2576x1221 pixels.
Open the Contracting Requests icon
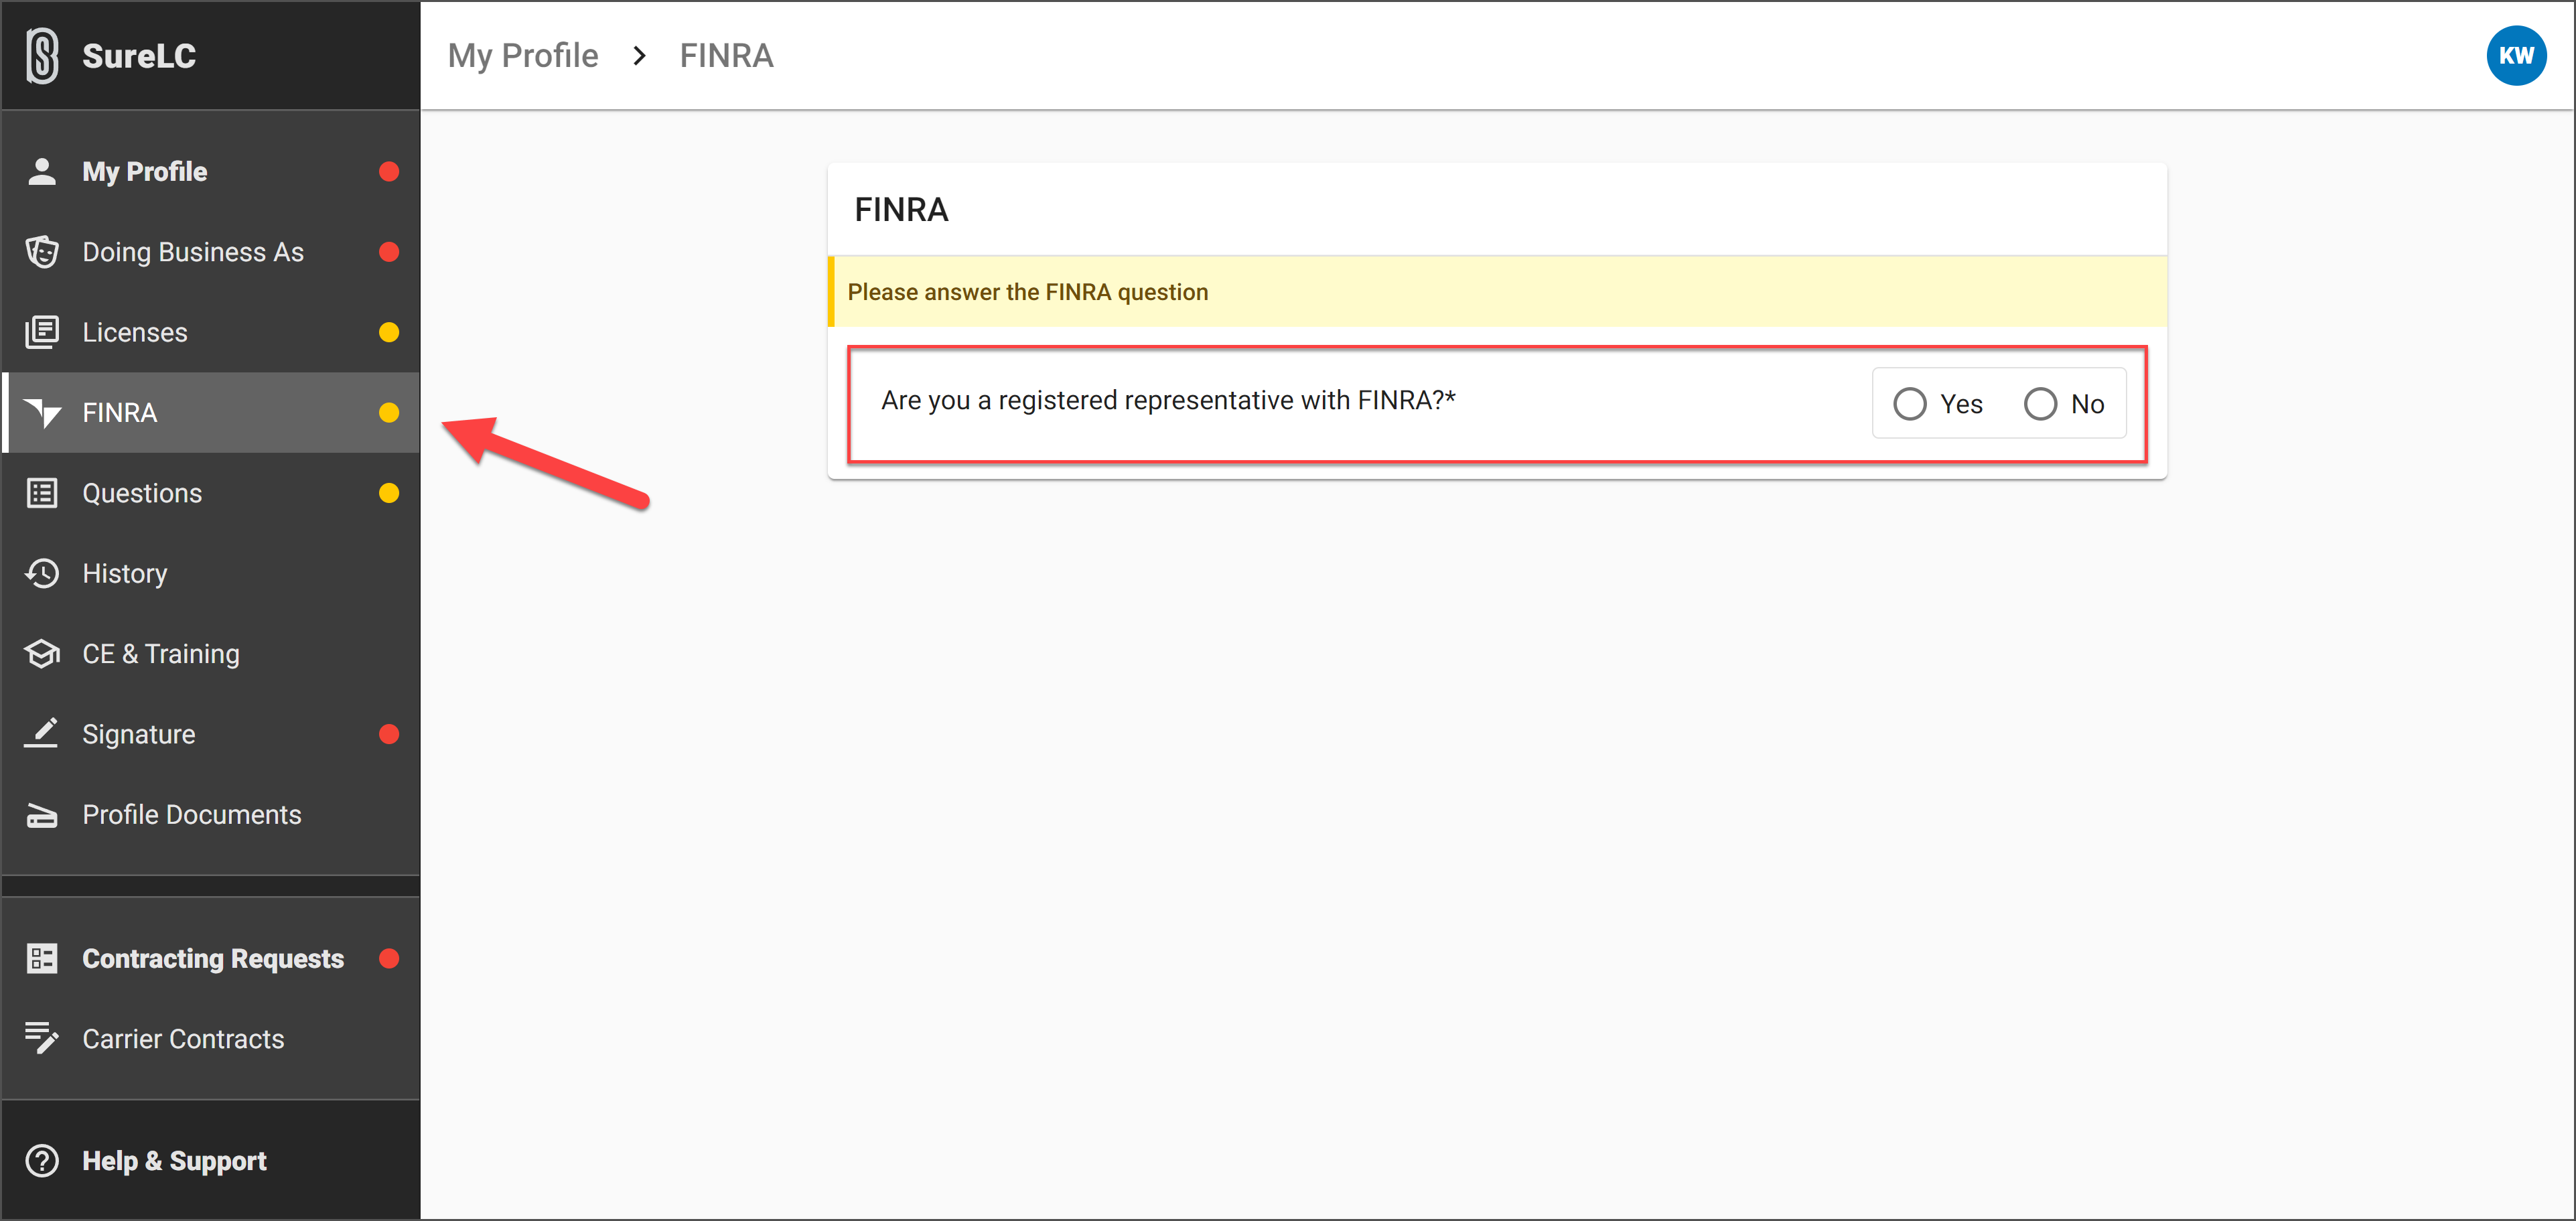(x=42, y=958)
